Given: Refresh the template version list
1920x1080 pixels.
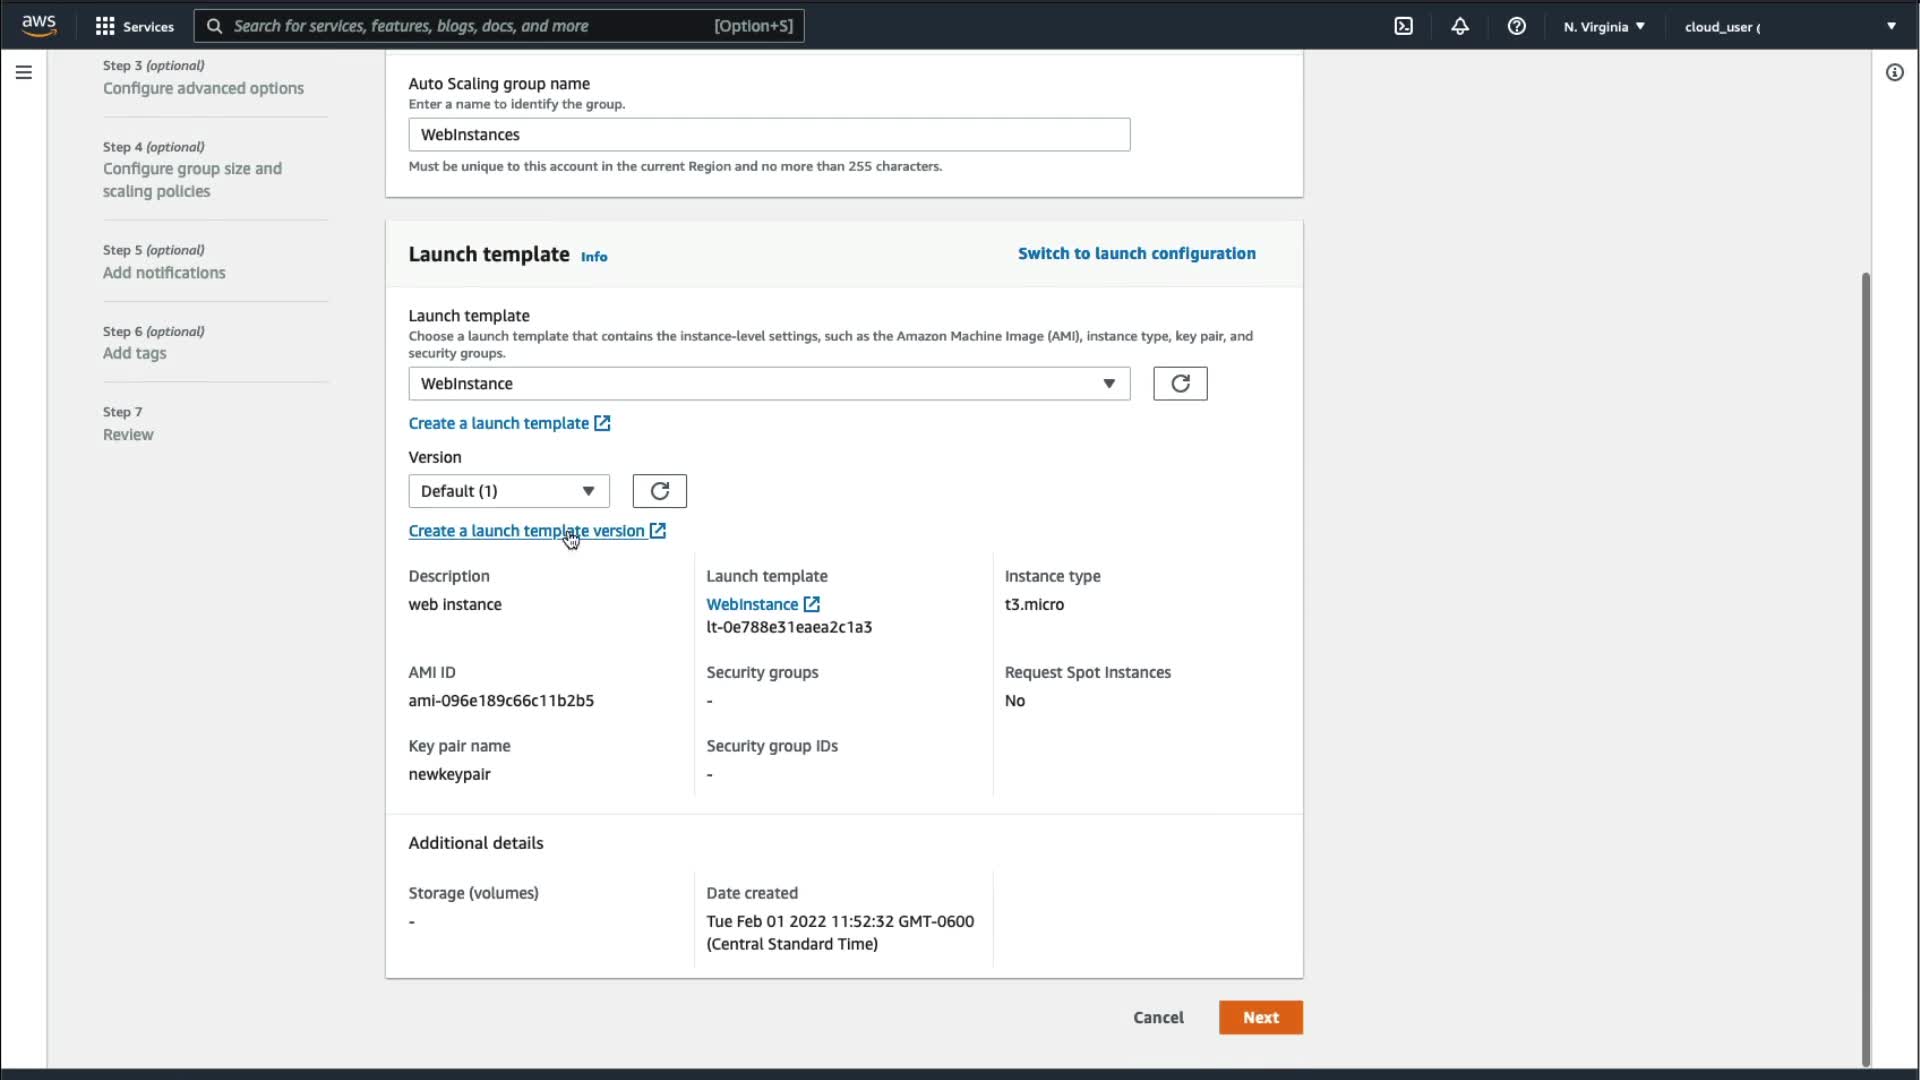Looking at the screenshot, I should (x=659, y=491).
